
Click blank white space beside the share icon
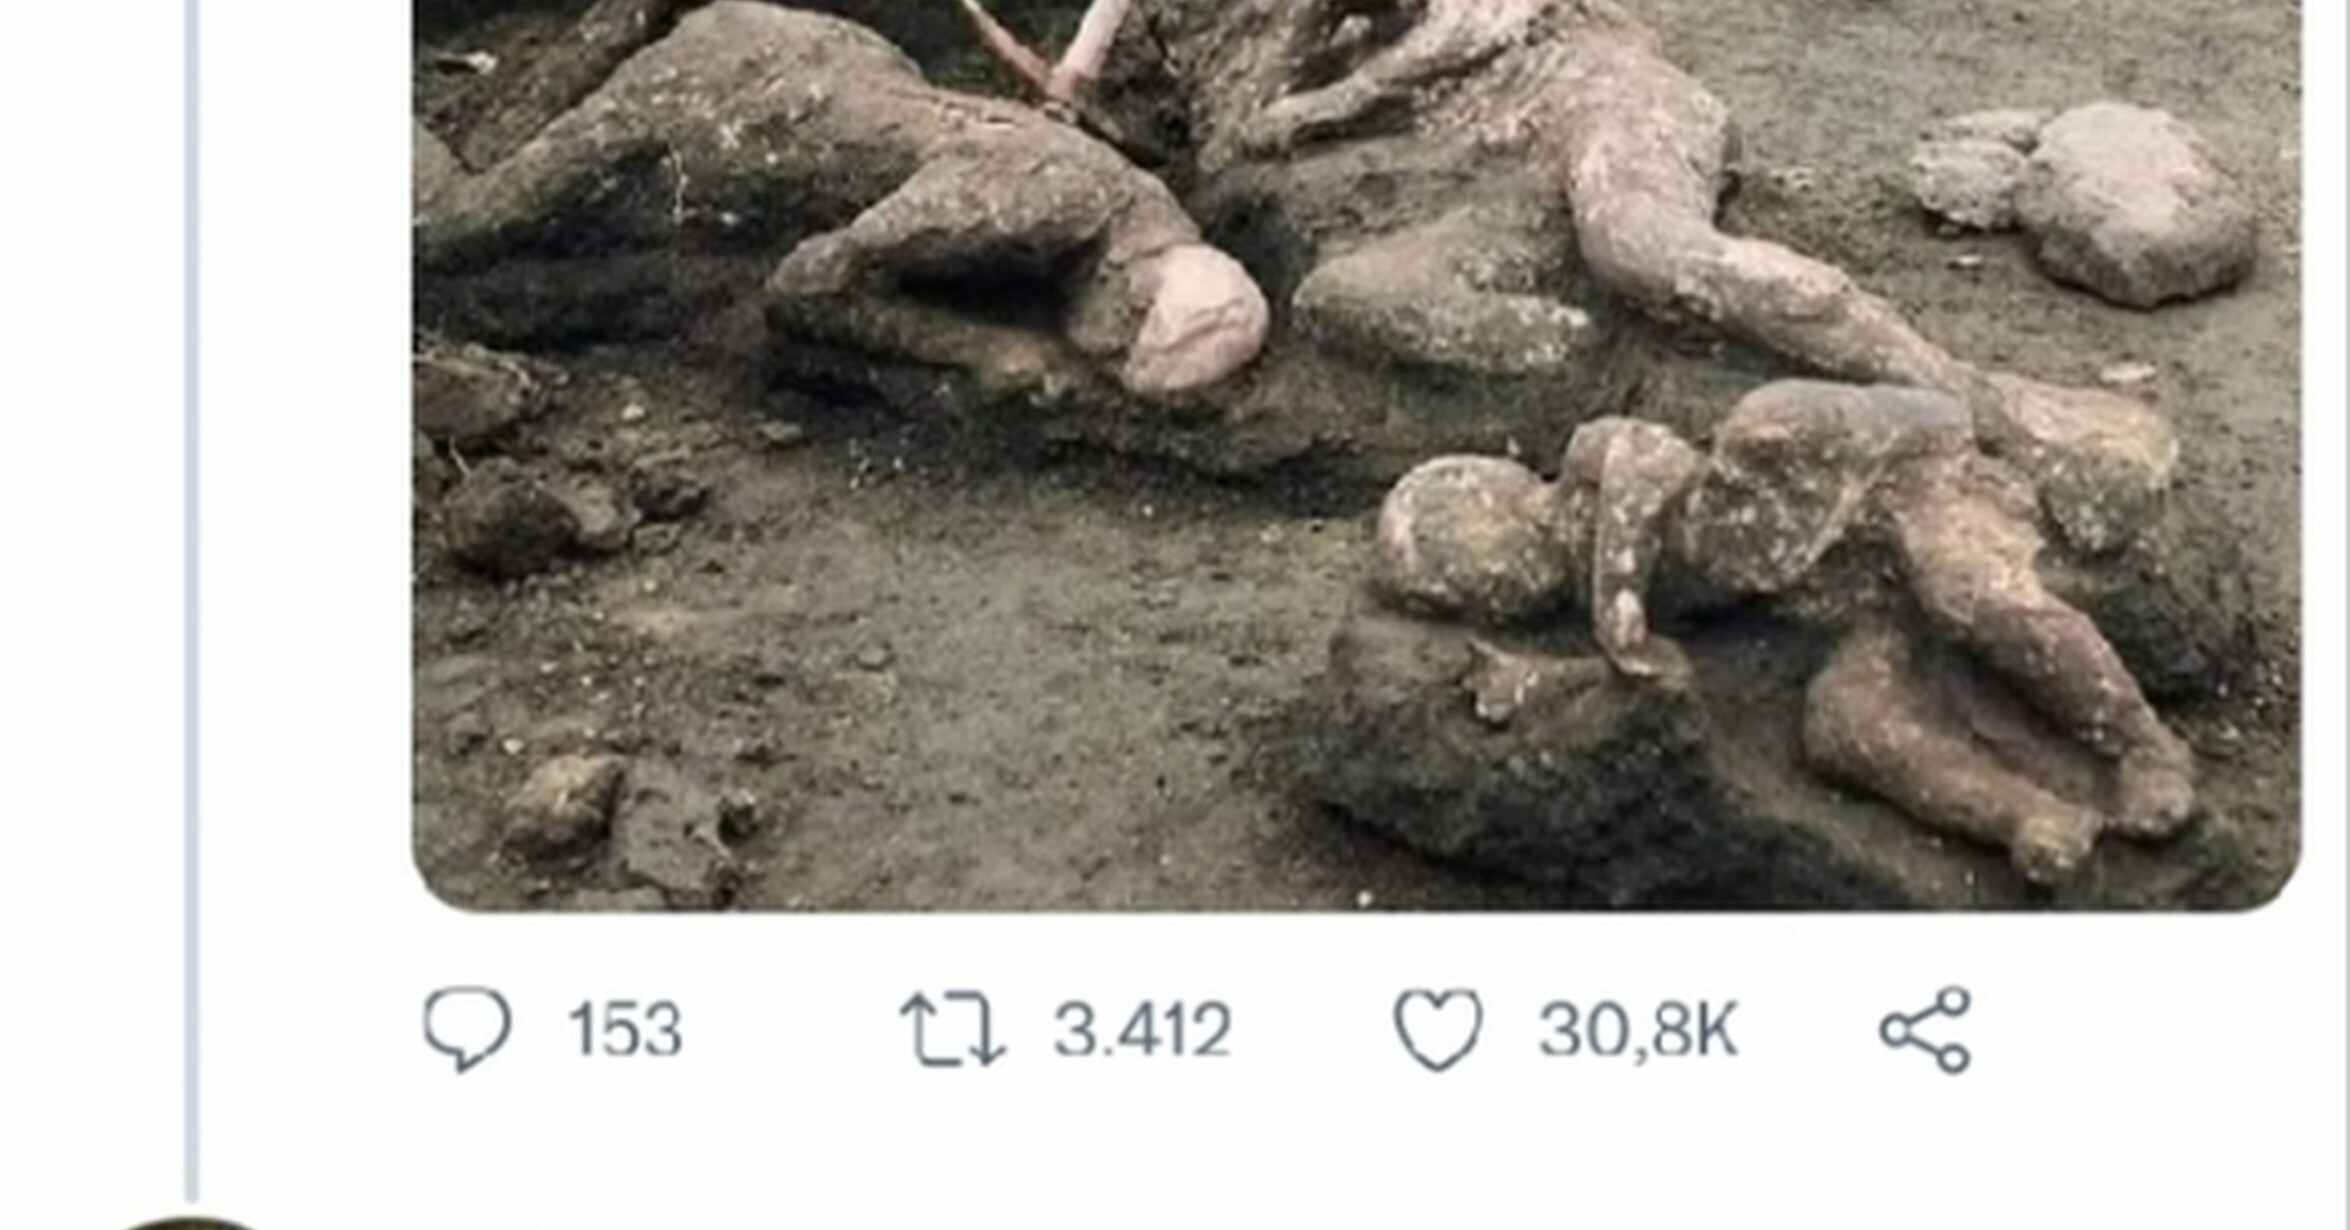2150,1030
